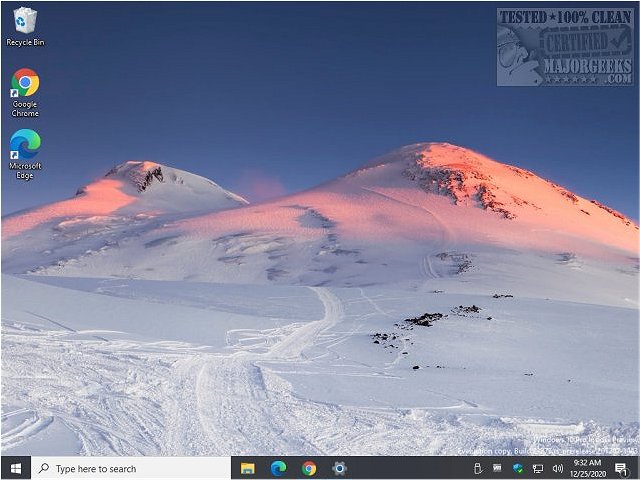The width and height of the screenshot is (640, 480).
Task: Select the Microsoft Edge desktop shortcut
Action: [25, 154]
